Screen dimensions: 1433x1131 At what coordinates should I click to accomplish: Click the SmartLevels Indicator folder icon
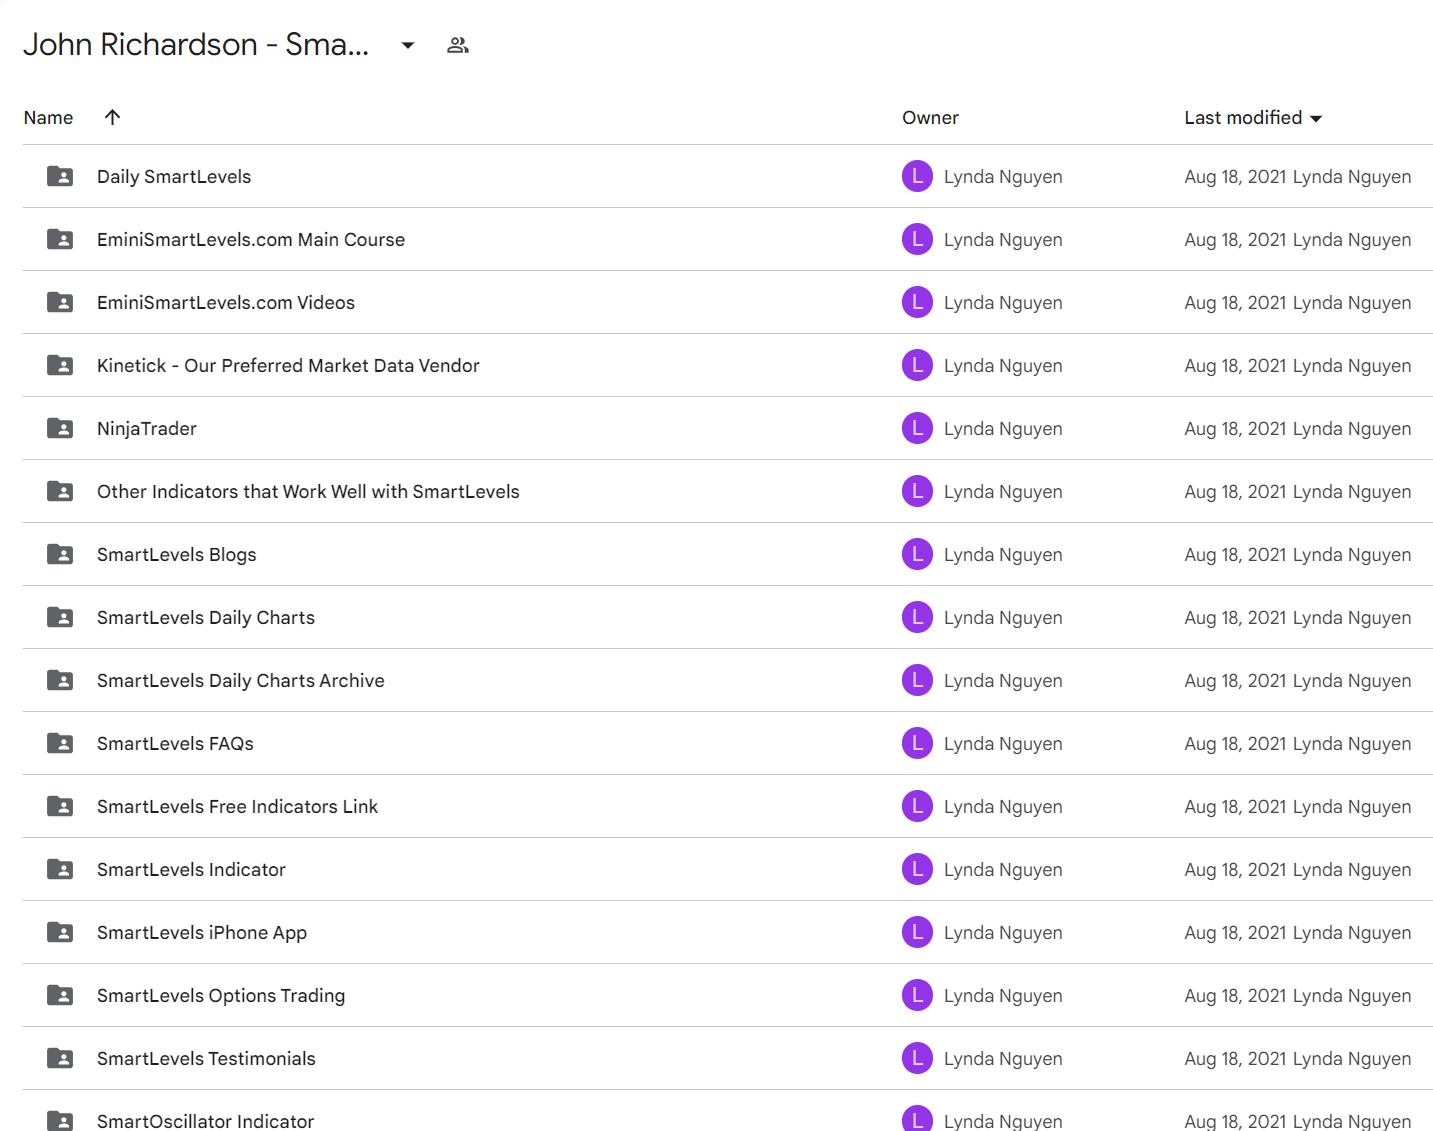click(x=60, y=869)
